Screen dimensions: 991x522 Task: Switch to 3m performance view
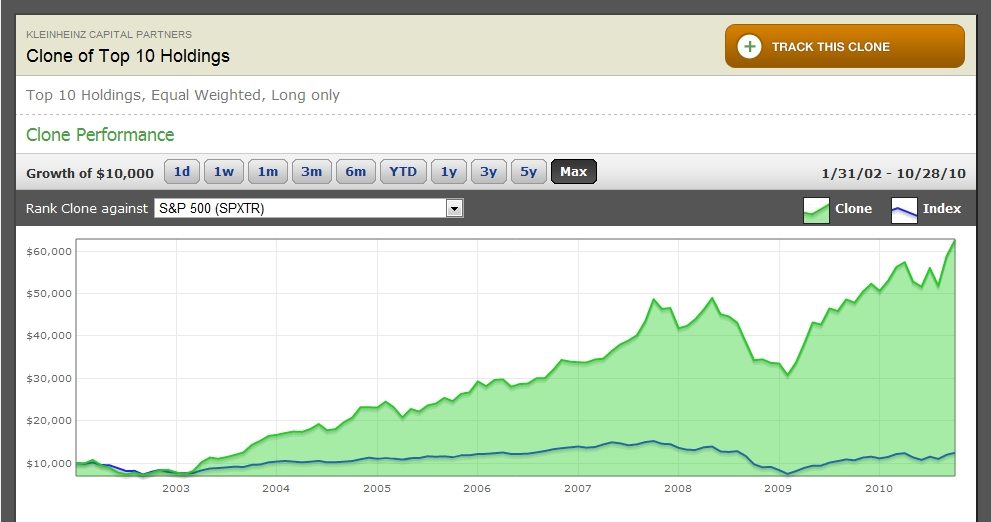click(x=312, y=172)
